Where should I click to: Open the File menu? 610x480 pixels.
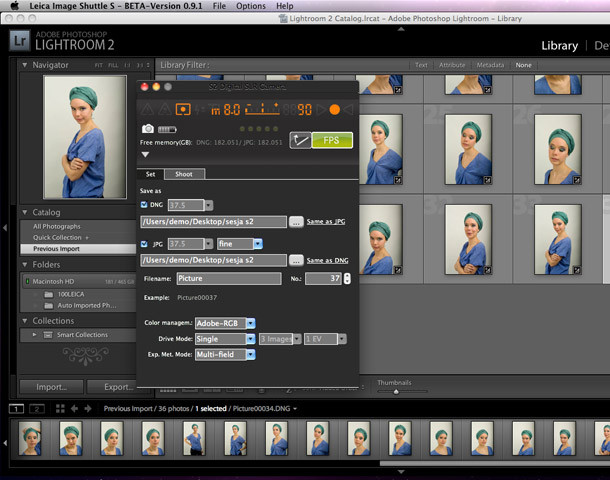pyautogui.click(x=219, y=6)
